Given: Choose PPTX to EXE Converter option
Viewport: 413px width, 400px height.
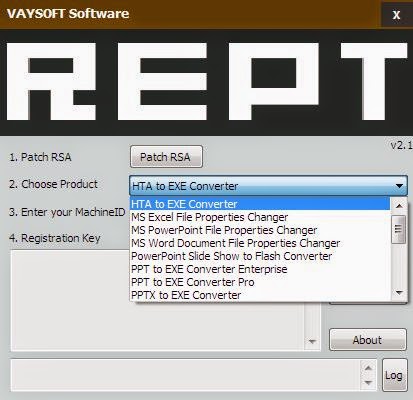Looking at the screenshot, I should (260, 295).
